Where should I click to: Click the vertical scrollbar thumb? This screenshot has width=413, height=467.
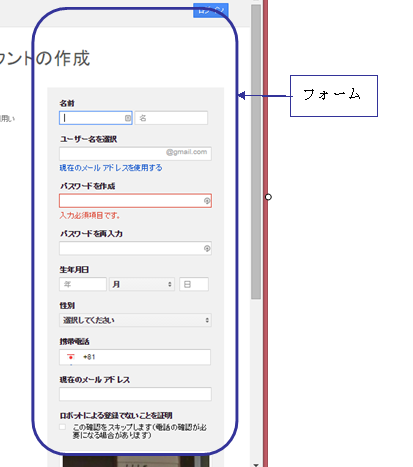[256, 152]
